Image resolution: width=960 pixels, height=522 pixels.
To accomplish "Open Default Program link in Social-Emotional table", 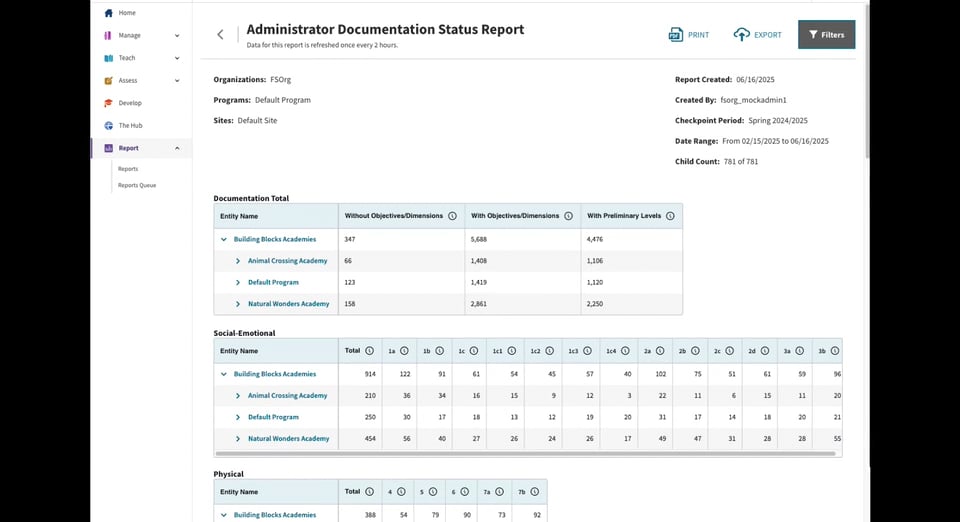I will (x=273, y=417).
